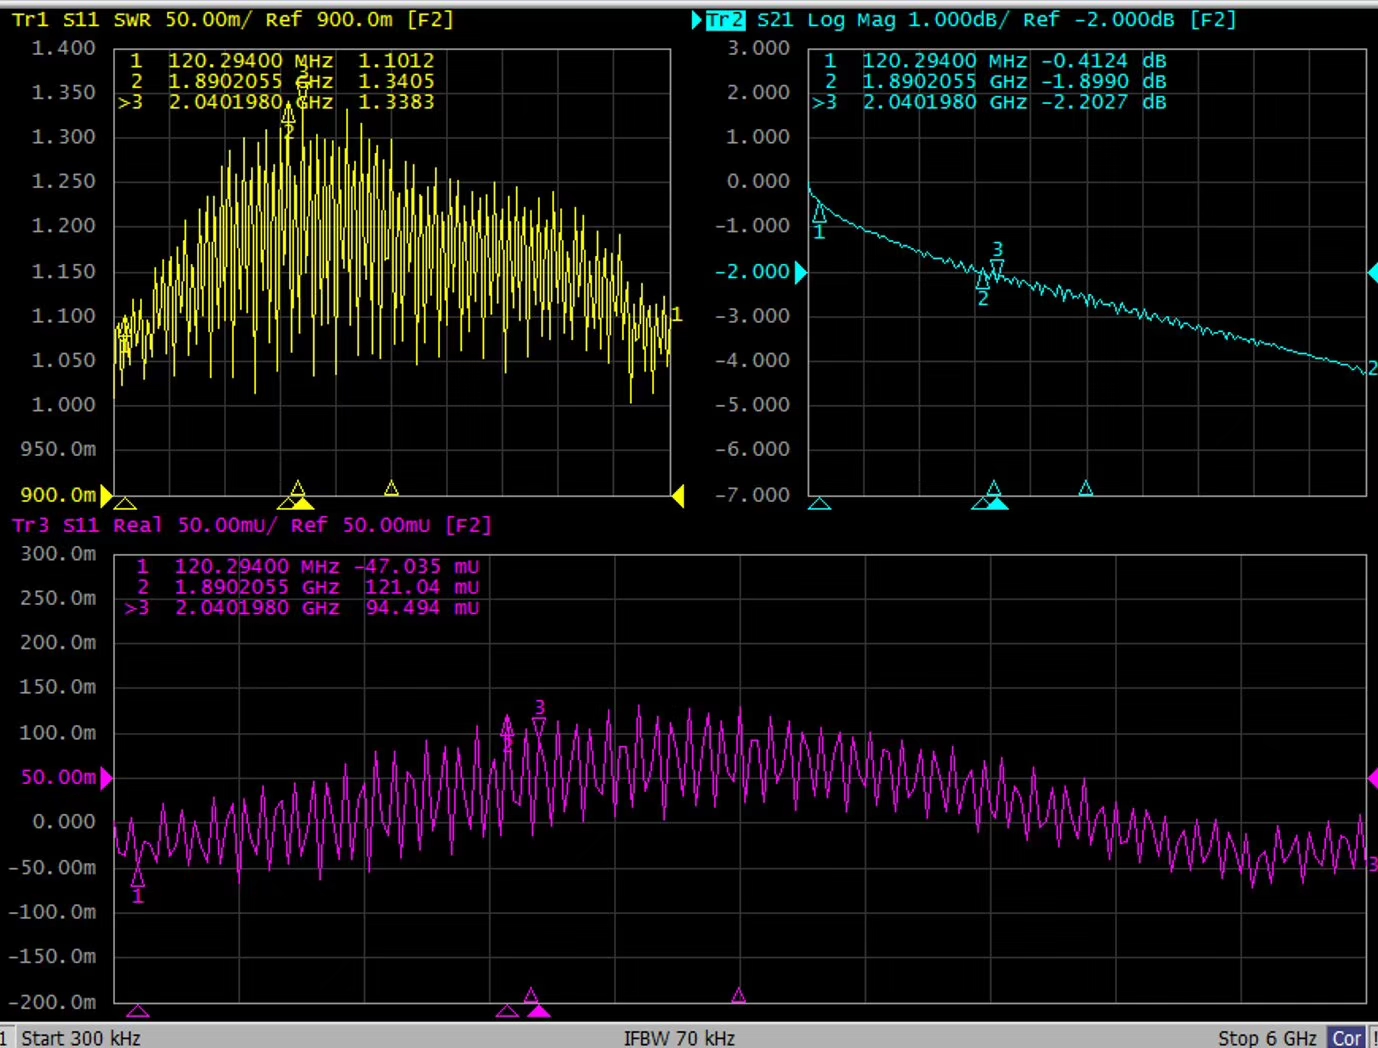Click the highlighted Tr2 active trace label
Screen dimensions: 1378x1048
click(x=725, y=20)
